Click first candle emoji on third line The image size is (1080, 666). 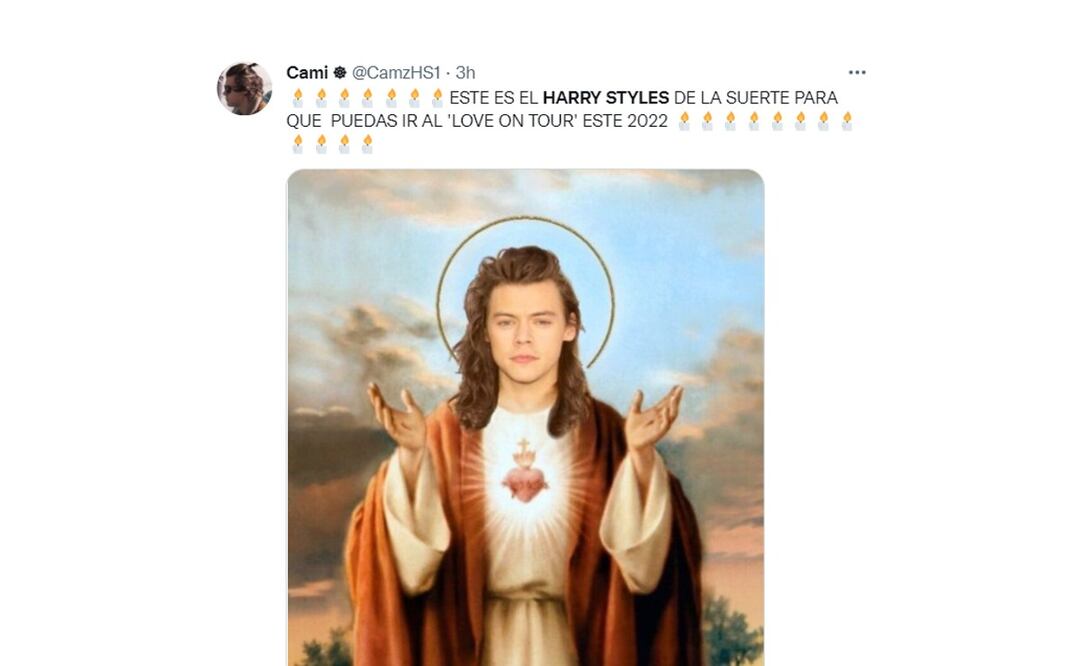point(298,144)
